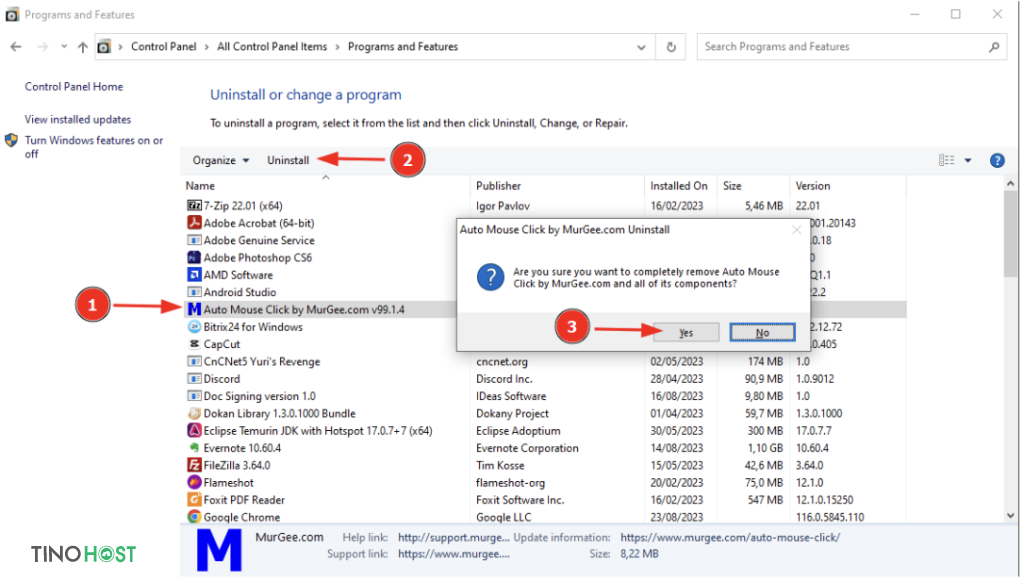The height and width of the screenshot is (581, 1024).
Task: Click the vertical scrollbar thumb
Action: tap(1010, 235)
